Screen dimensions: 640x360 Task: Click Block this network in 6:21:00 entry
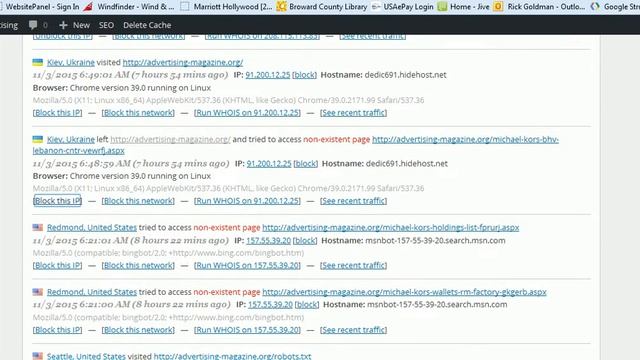tap(138, 330)
